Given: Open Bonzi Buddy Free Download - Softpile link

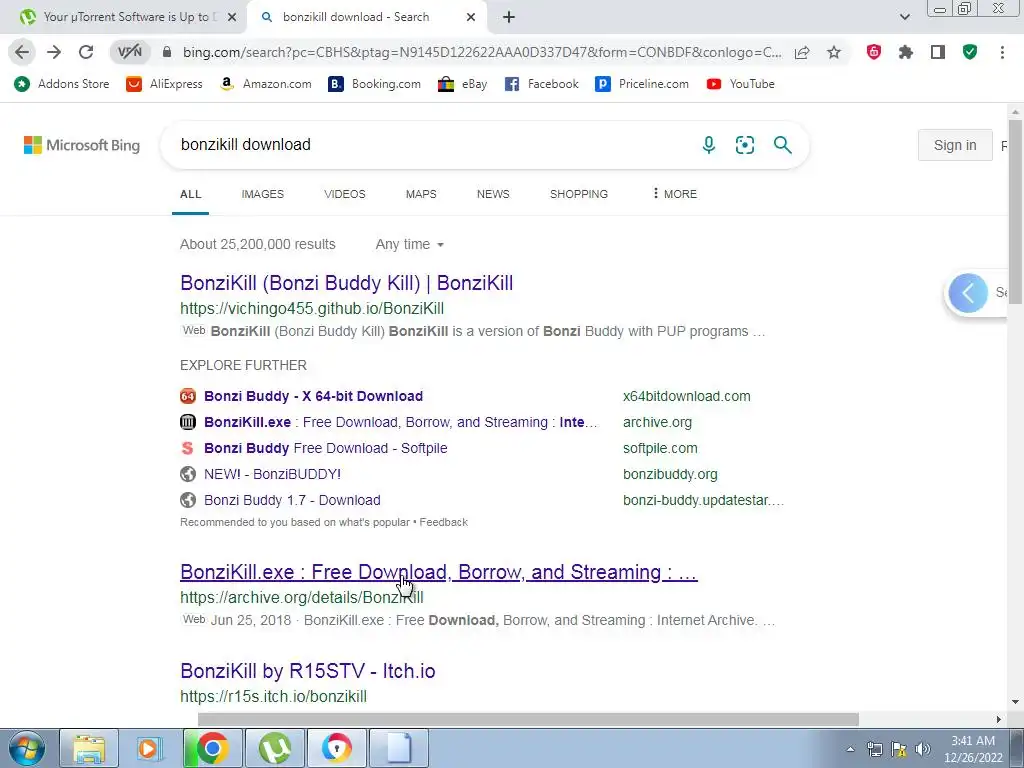Looking at the screenshot, I should (326, 449).
